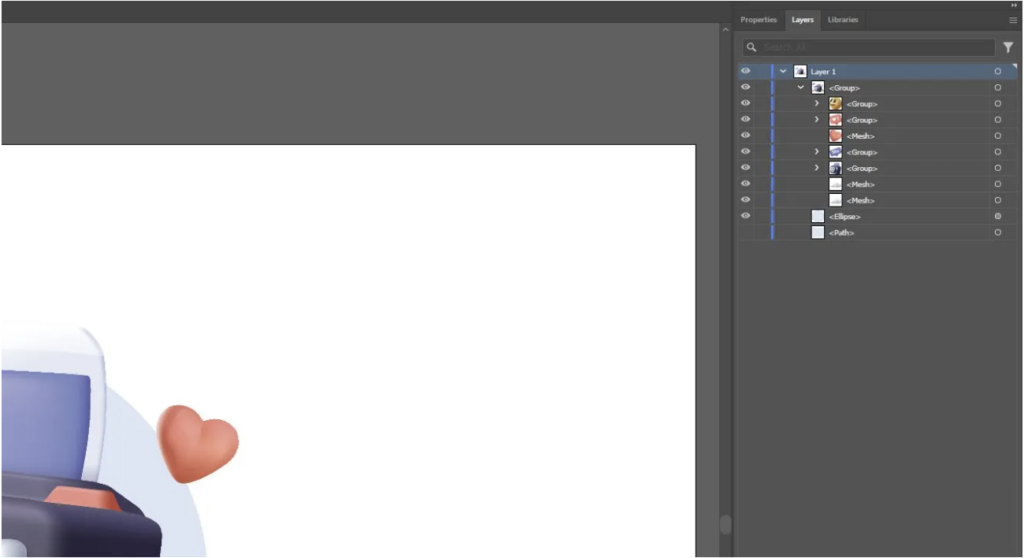Click the parent Group thumbnail under Layer 1

(x=818, y=88)
